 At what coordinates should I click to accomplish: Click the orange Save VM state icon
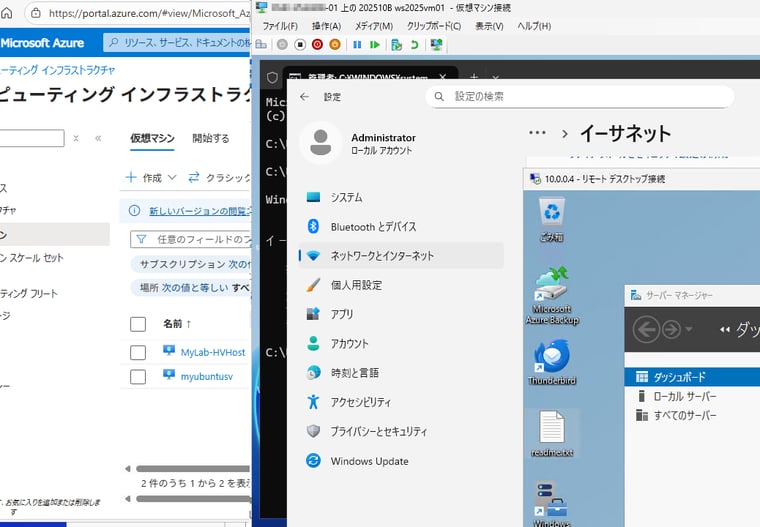pos(335,45)
